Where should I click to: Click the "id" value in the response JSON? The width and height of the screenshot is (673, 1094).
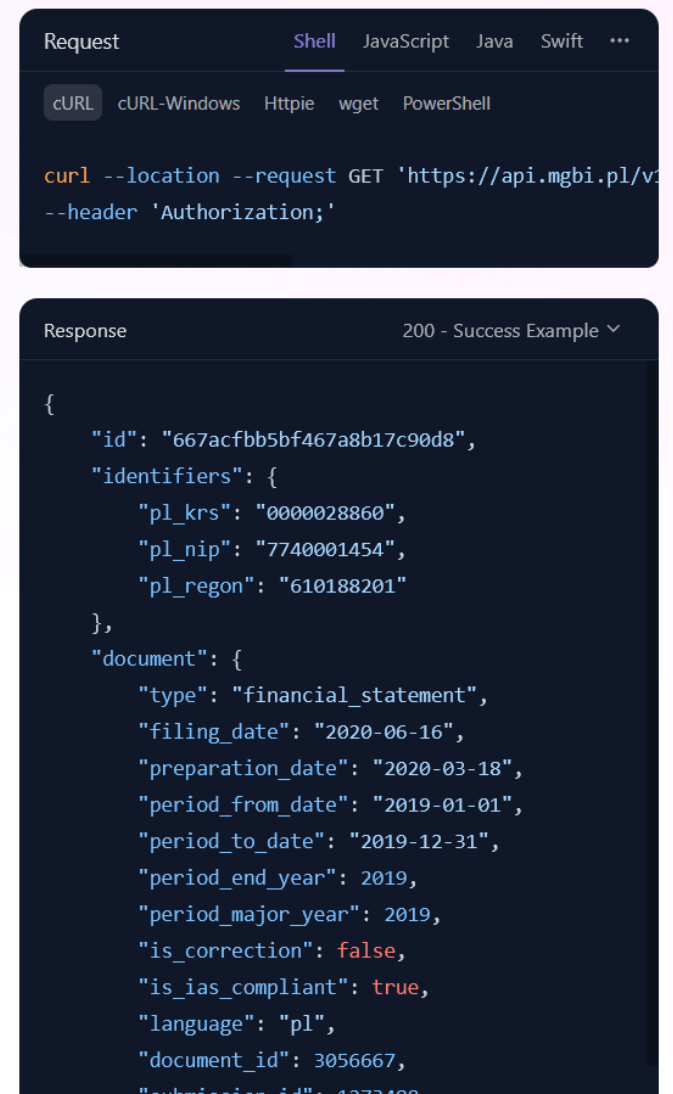313,440
